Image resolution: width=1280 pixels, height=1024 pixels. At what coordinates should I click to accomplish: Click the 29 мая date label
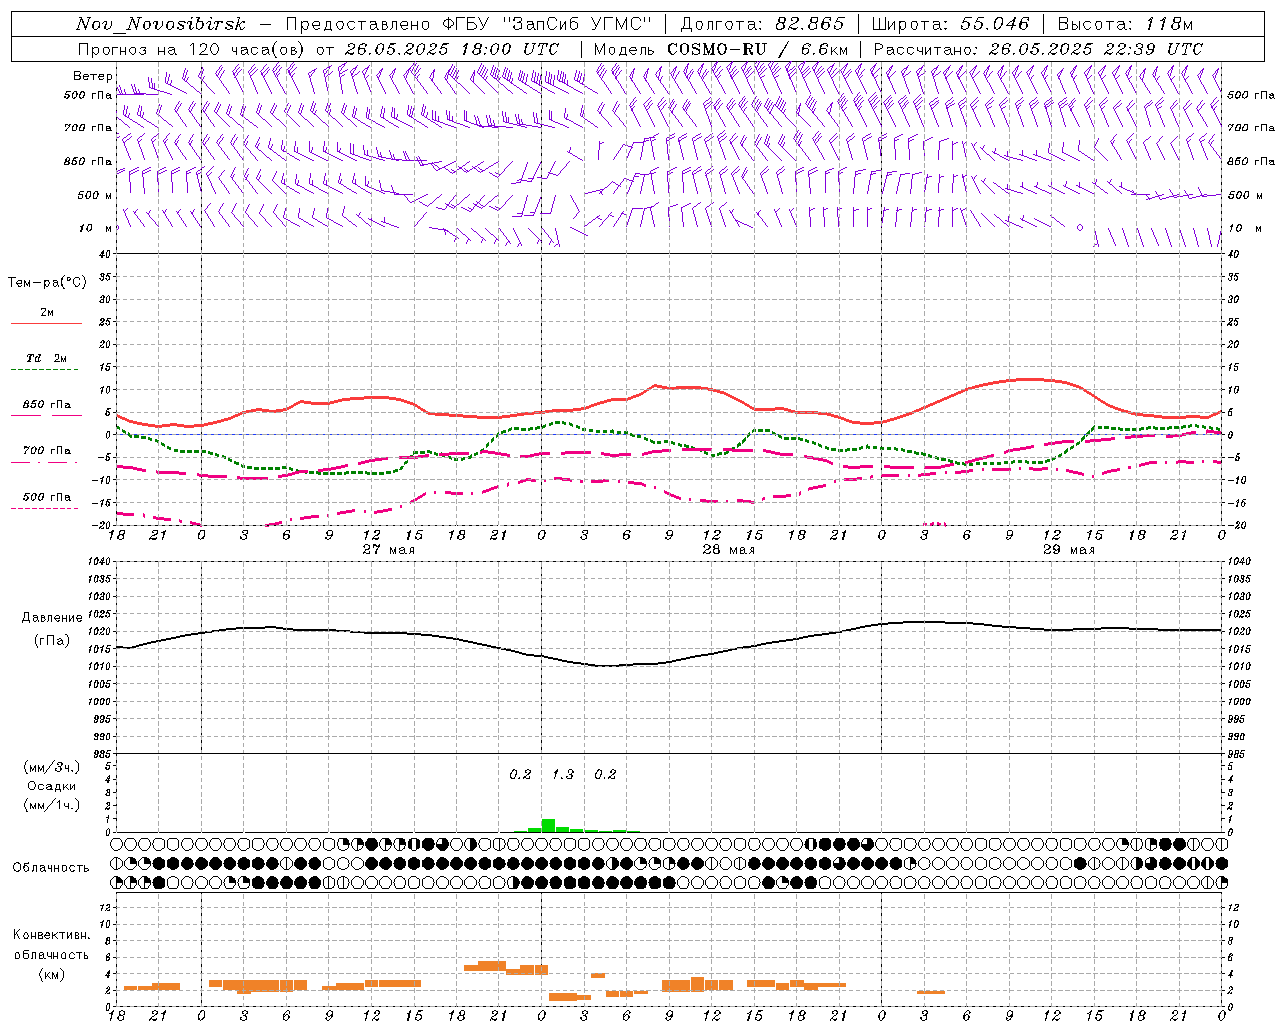pyautogui.click(x=1068, y=549)
